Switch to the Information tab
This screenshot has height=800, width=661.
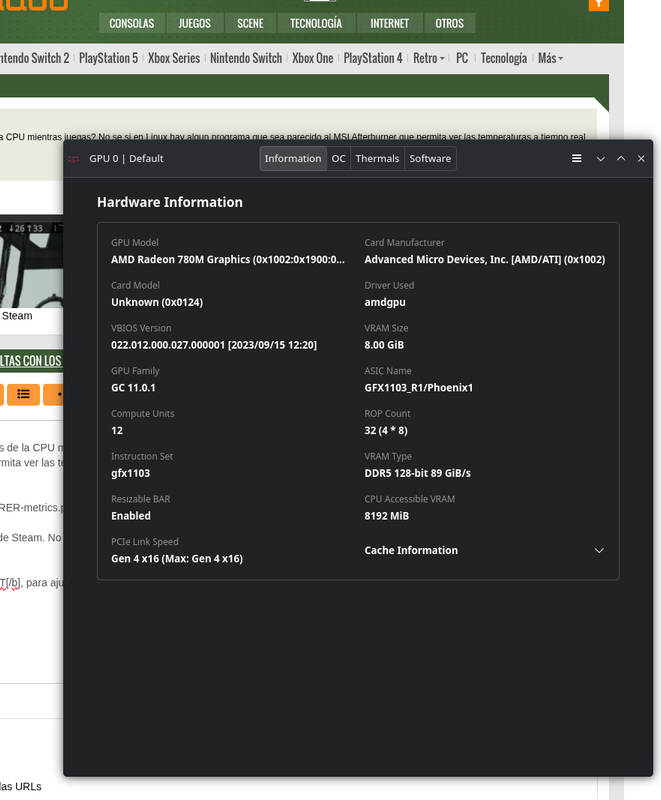pos(293,159)
